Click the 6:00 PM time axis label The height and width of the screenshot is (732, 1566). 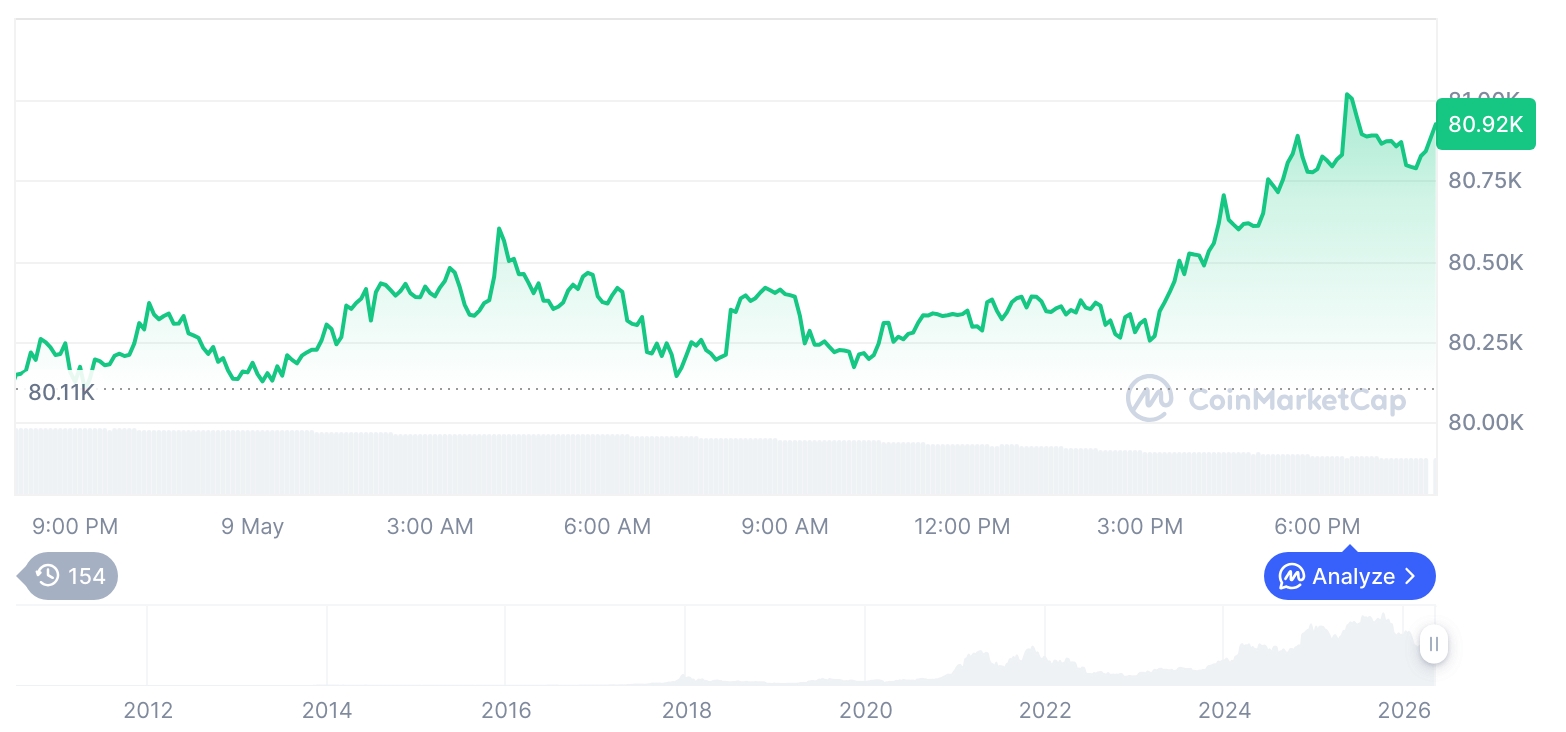click(1317, 526)
